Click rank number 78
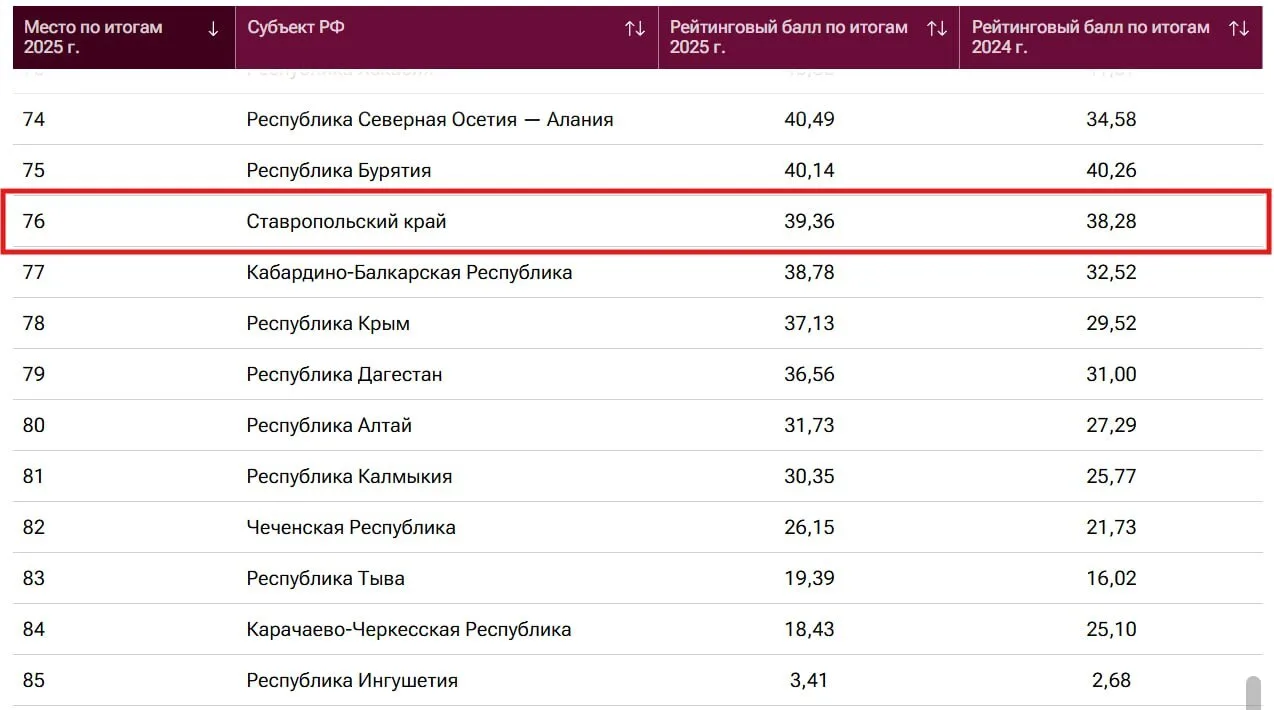 coord(34,323)
